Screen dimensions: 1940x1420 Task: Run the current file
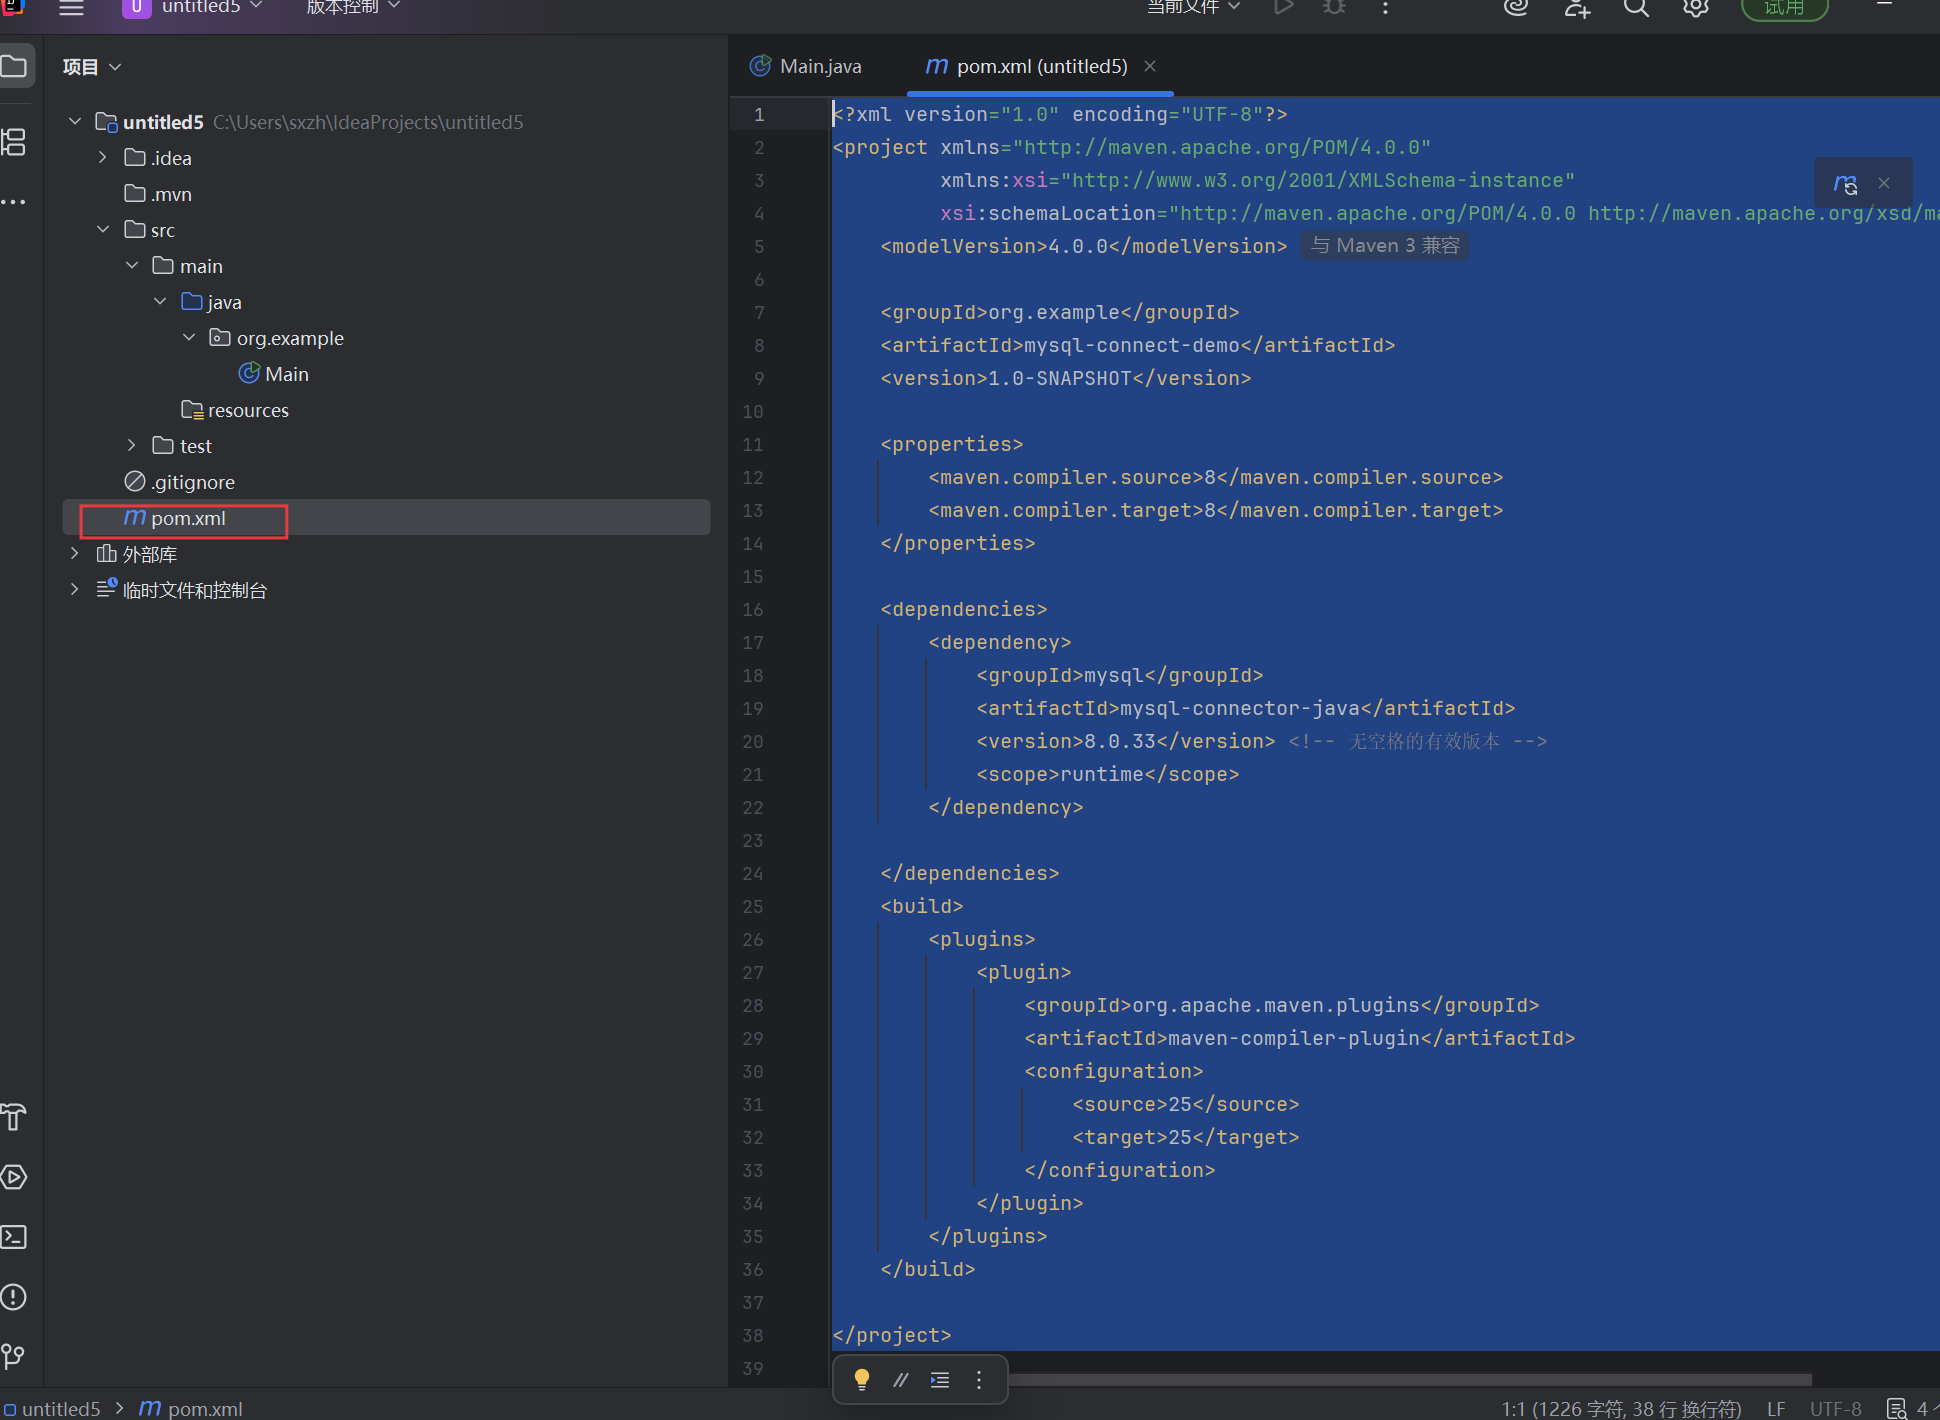pos(1284,7)
